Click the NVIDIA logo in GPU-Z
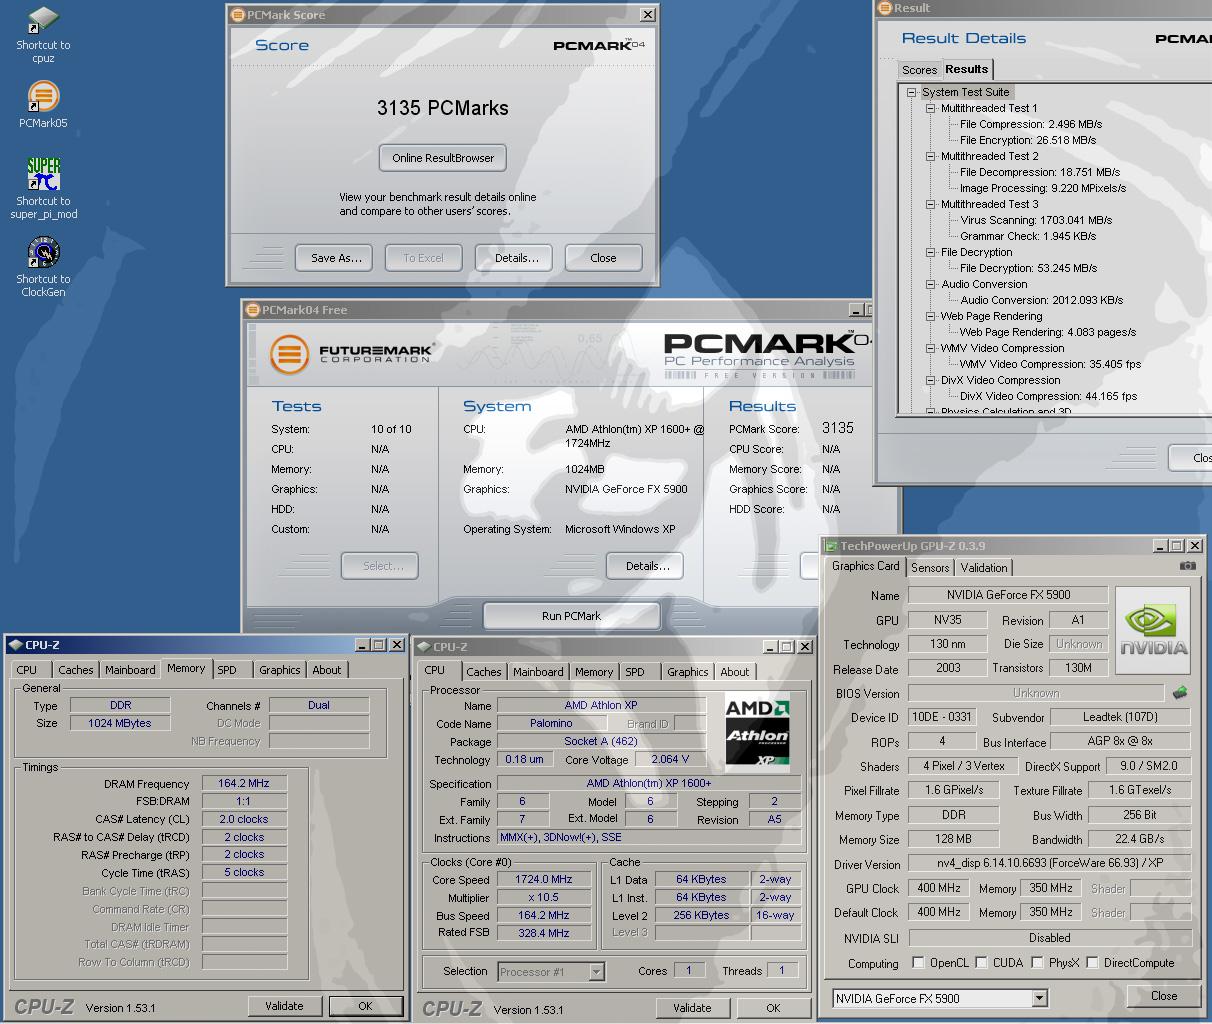Image resolution: width=1212 pixels, height=1024 pixels. click(x=1153, y=632)
